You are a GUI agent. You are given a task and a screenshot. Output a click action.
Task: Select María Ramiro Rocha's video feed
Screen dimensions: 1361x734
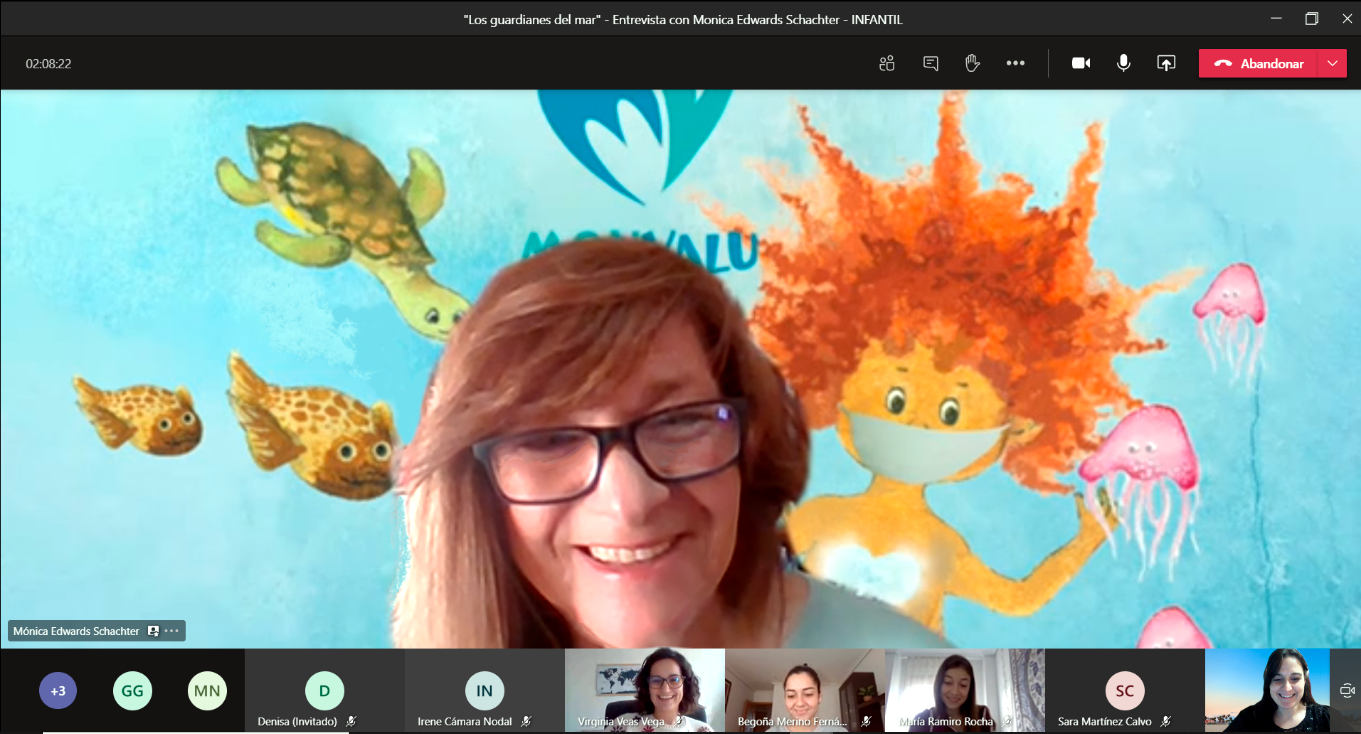click(965, 688)
